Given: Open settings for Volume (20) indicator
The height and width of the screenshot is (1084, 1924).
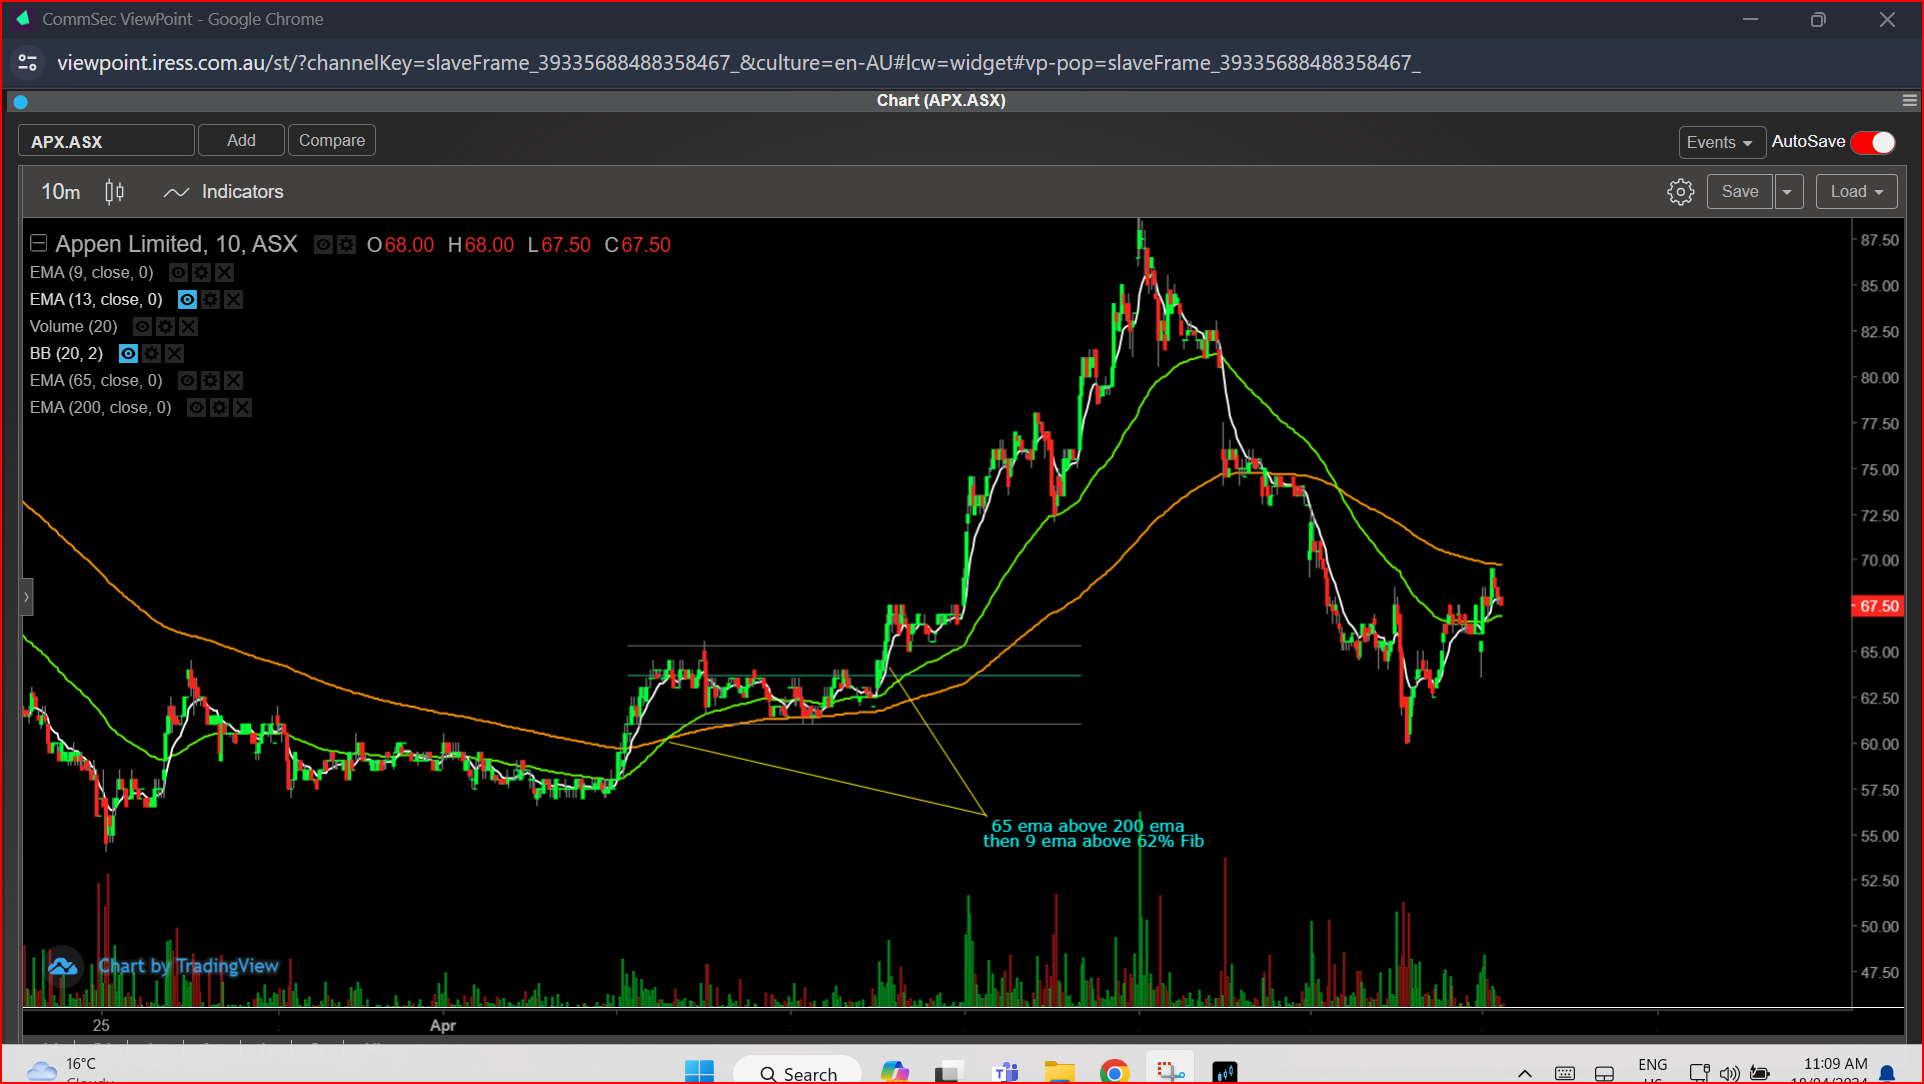Looking at the screenshot, I should point(165,326).
